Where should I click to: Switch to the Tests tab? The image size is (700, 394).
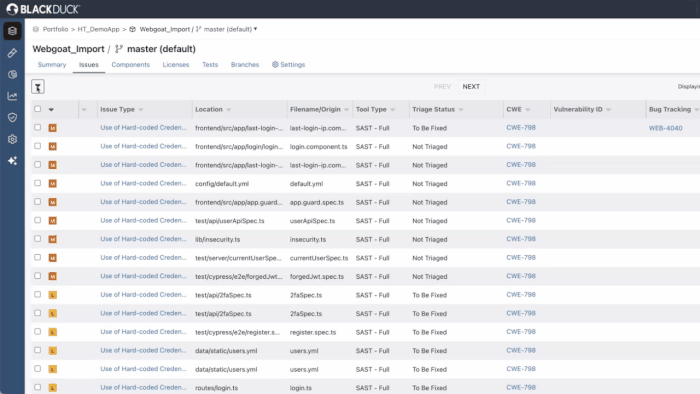pyautogui.click(x=210, y=65)
